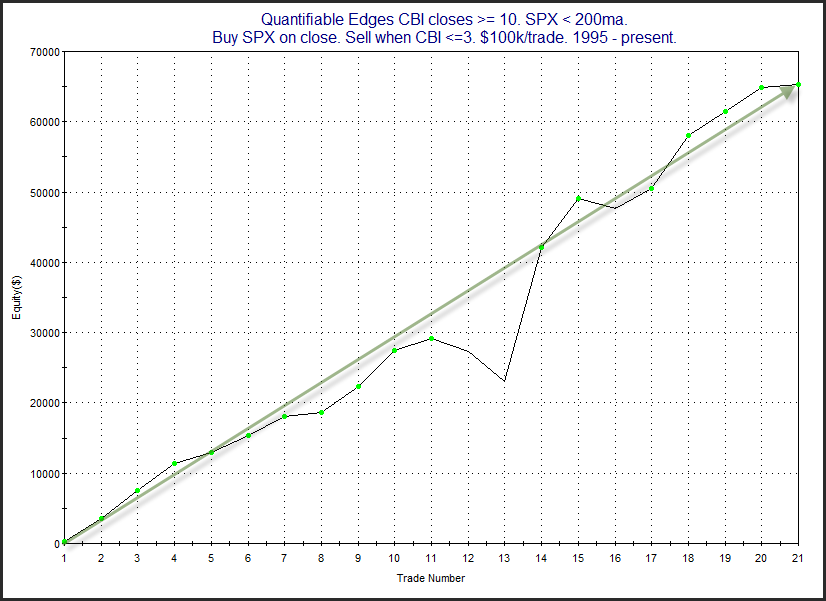The height and width of the screenshot is (601, 826).
Task: Click the green arrowhead of the trend line
Action: (x=788, y=91)
